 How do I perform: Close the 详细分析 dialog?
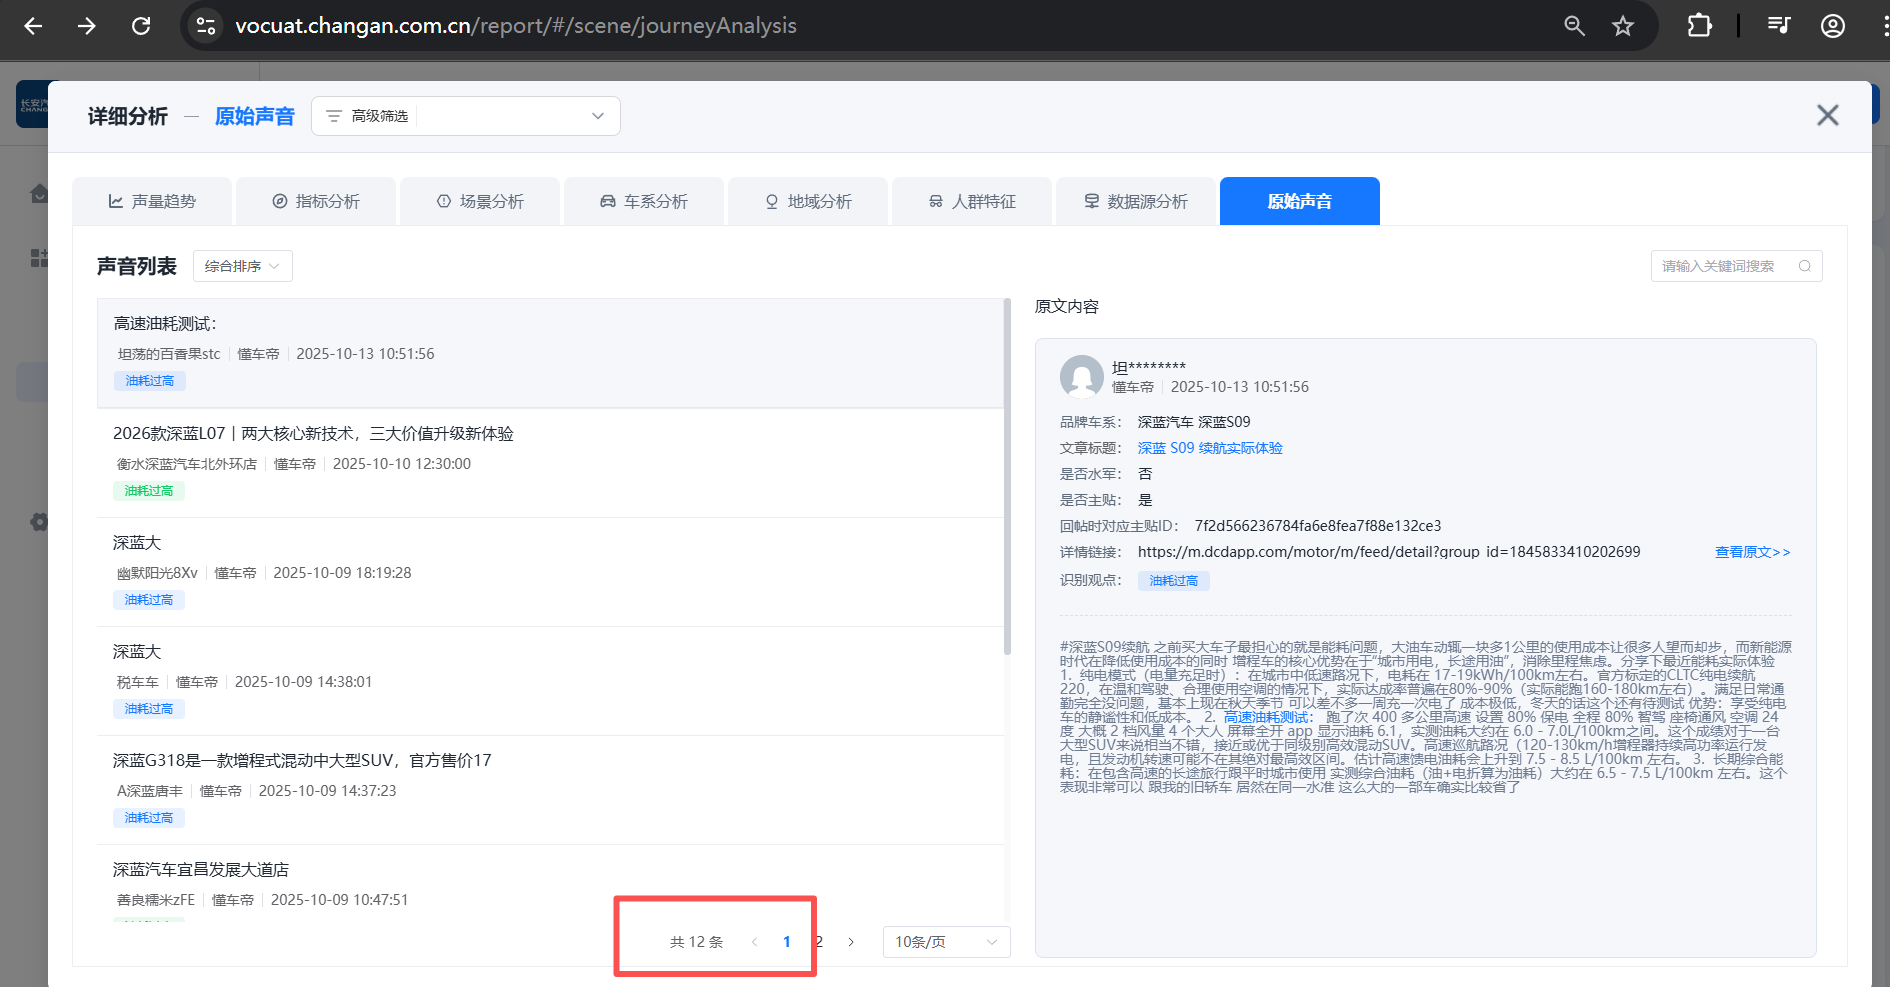1827,116
